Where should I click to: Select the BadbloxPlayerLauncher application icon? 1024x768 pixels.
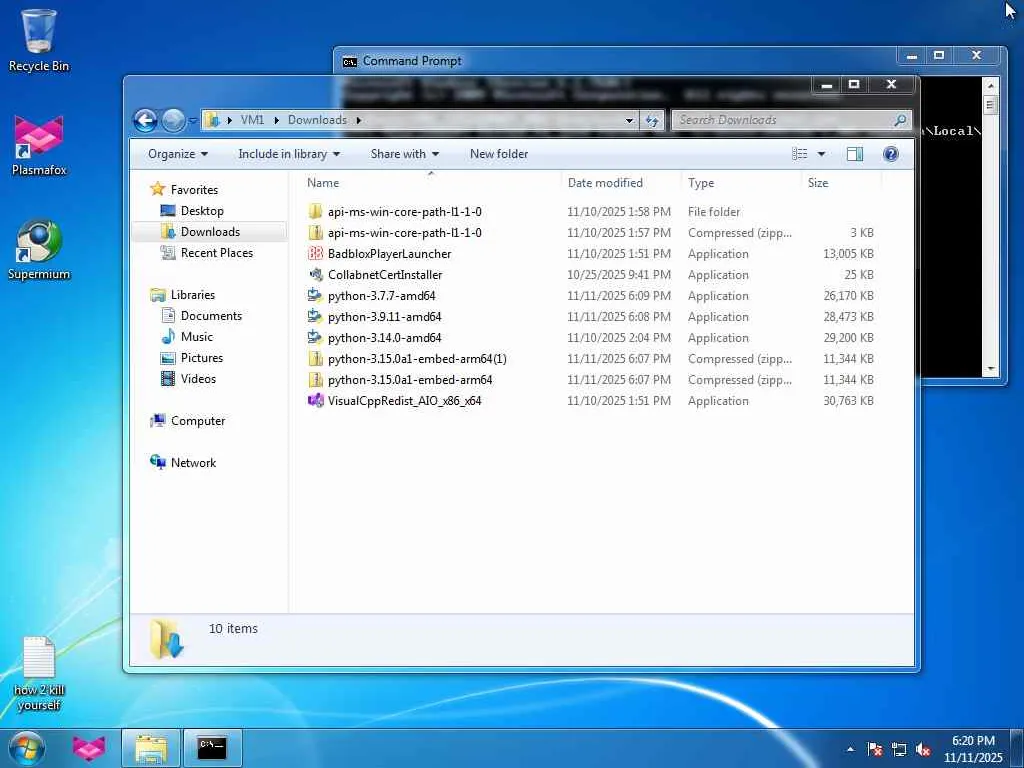(315, 253)
